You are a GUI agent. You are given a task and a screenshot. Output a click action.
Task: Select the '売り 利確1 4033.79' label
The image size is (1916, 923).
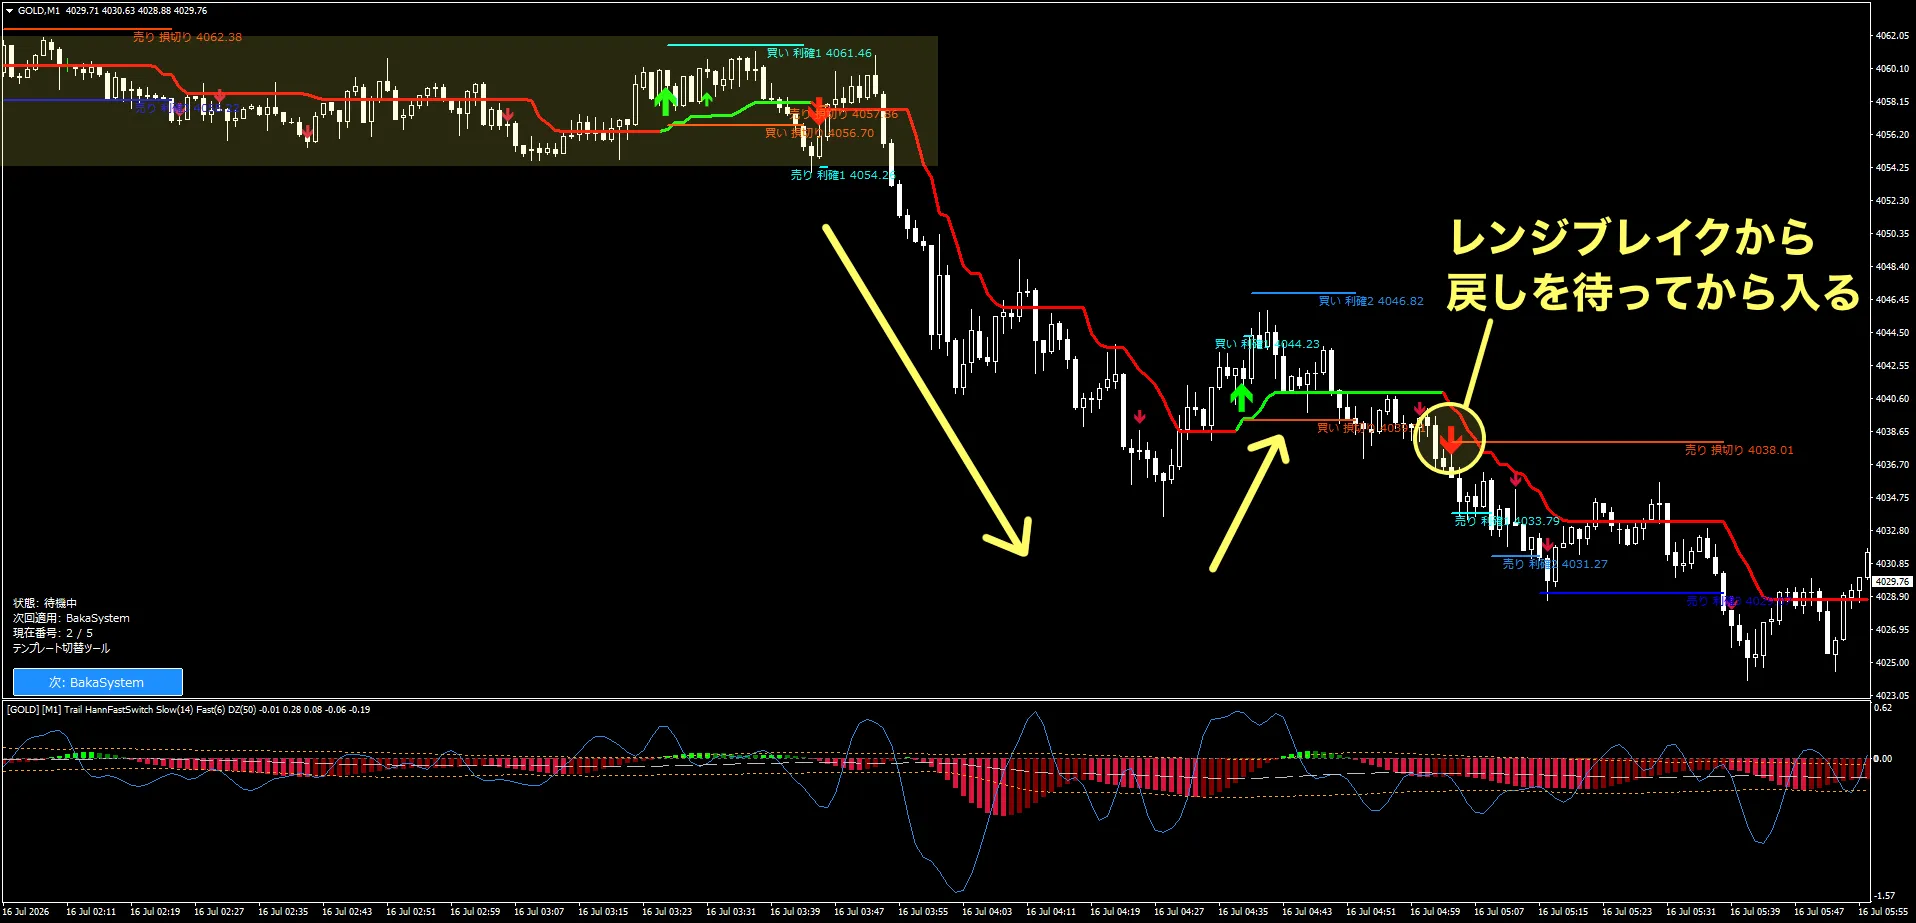pyautogui.click(x=1507, y=521)
